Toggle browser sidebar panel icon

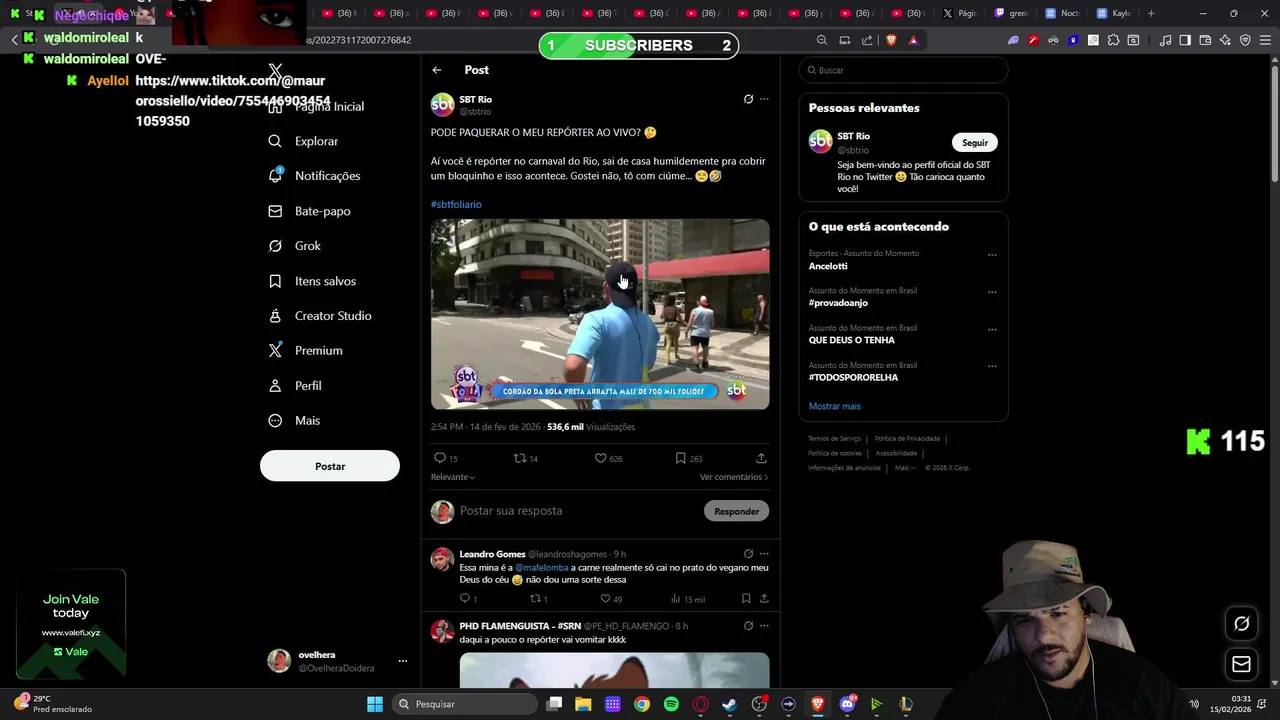1185,40
